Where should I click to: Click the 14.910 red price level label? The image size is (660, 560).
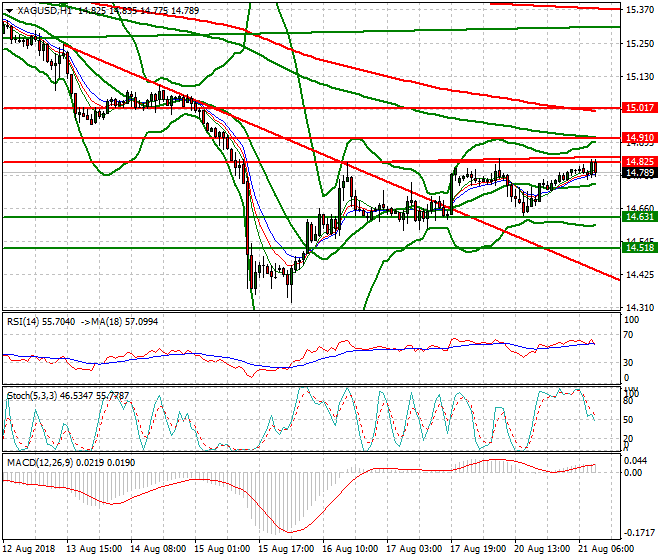[x=640, y=138]
